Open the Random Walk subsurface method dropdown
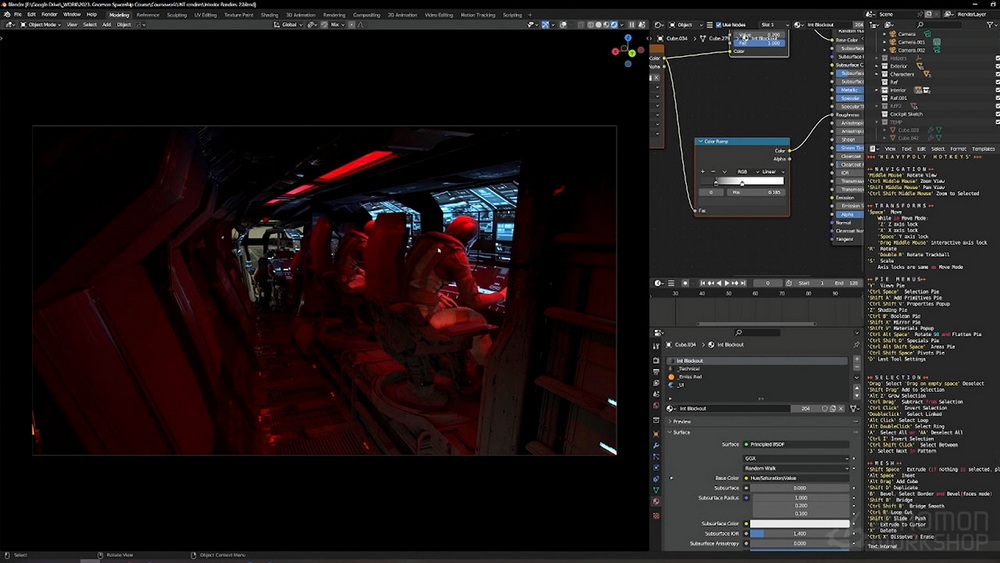Image resolution: width=1000 pixels, height=563 pixels. click(x=797, y=468)
